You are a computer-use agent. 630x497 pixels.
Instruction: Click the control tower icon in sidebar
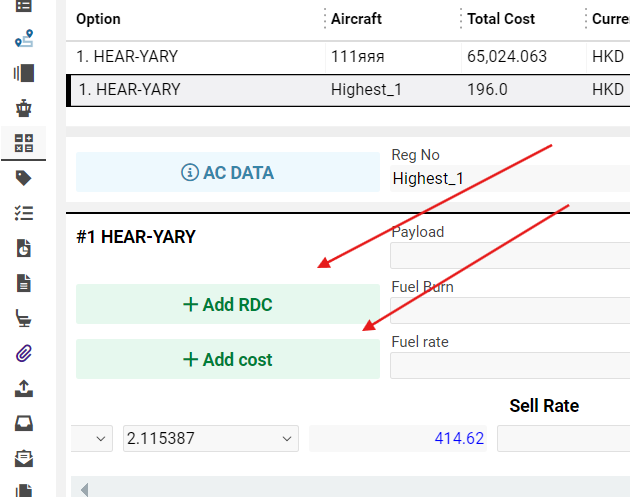coord(24,108)
